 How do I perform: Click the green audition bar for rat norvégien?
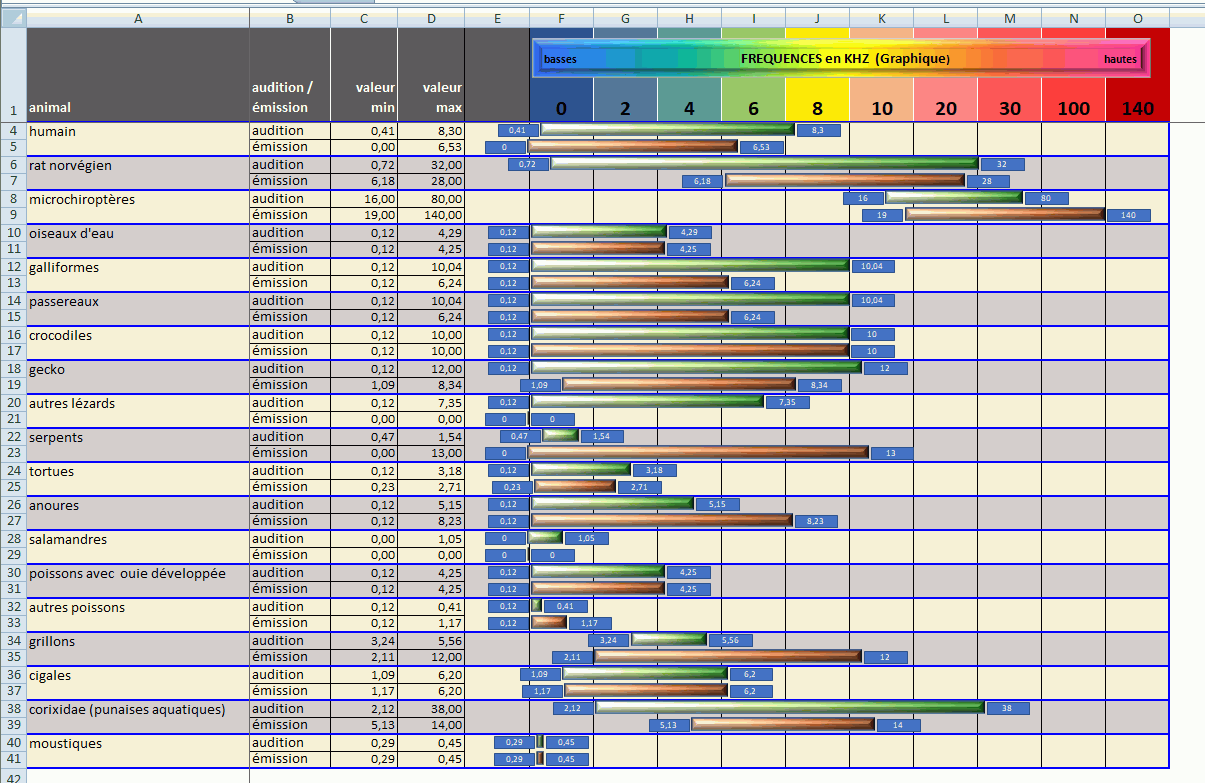765,163
